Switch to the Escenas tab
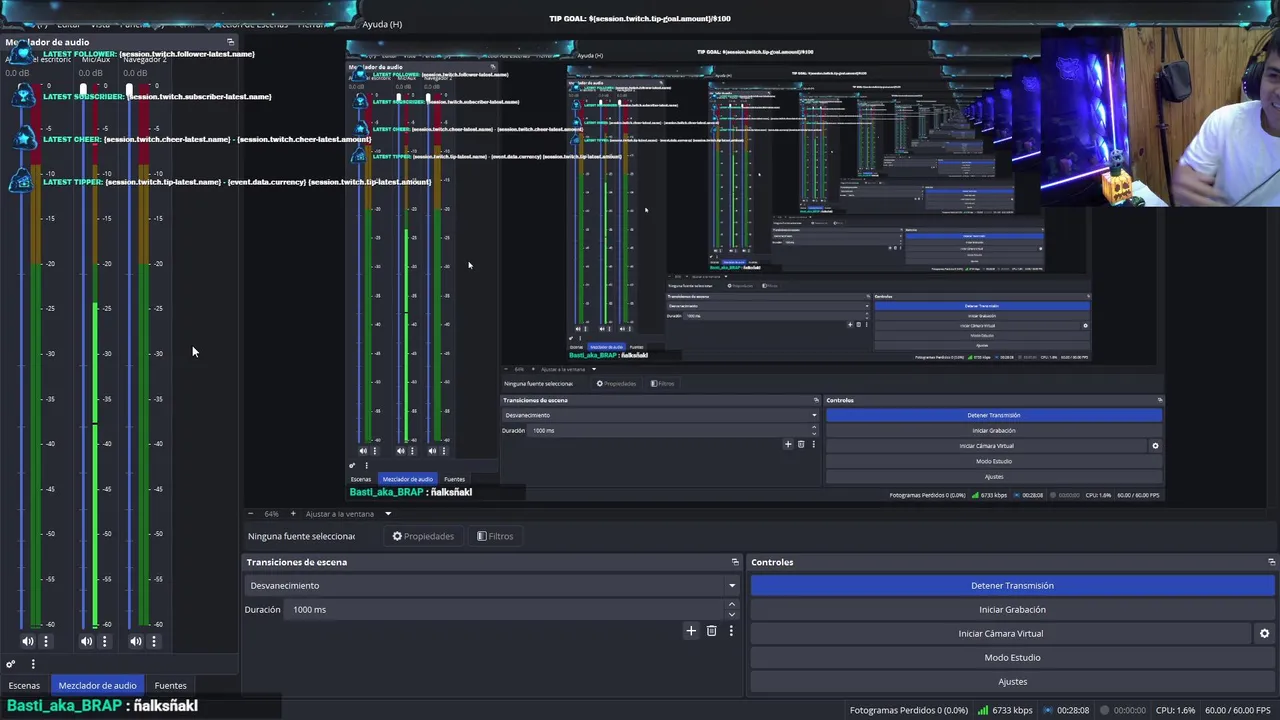 coord(24,685)
